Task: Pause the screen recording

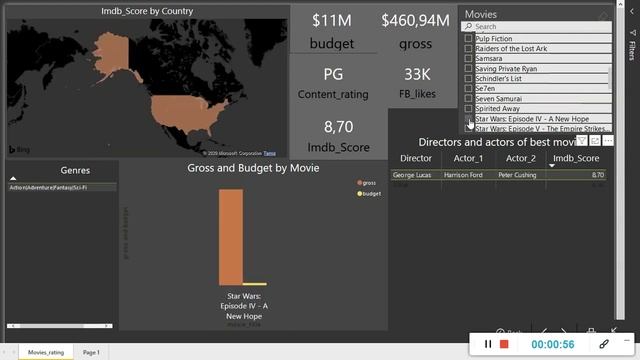Action: pos(488,344)
